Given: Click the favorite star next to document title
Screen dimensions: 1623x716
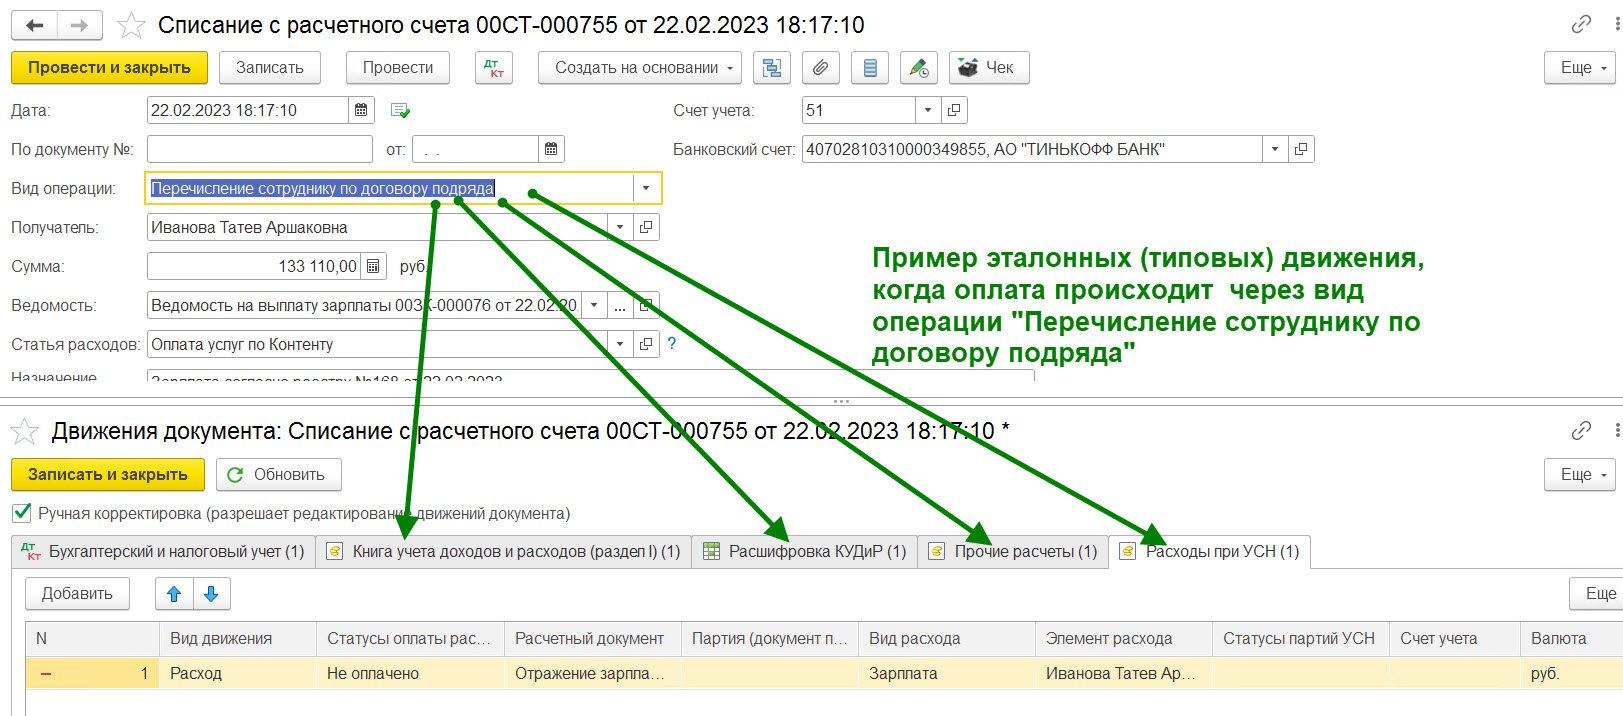Looking at the screenshot, I should (x=132, y=25).
